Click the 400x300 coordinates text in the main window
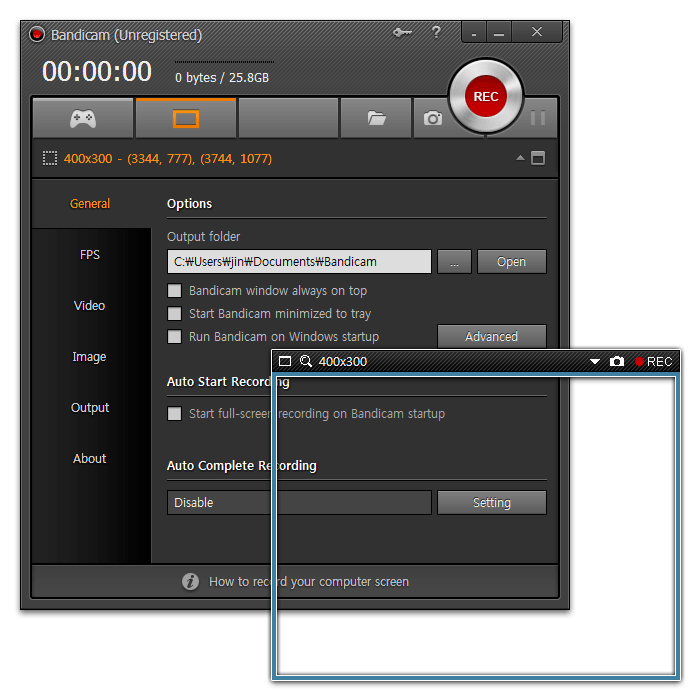 click(168, 158)
